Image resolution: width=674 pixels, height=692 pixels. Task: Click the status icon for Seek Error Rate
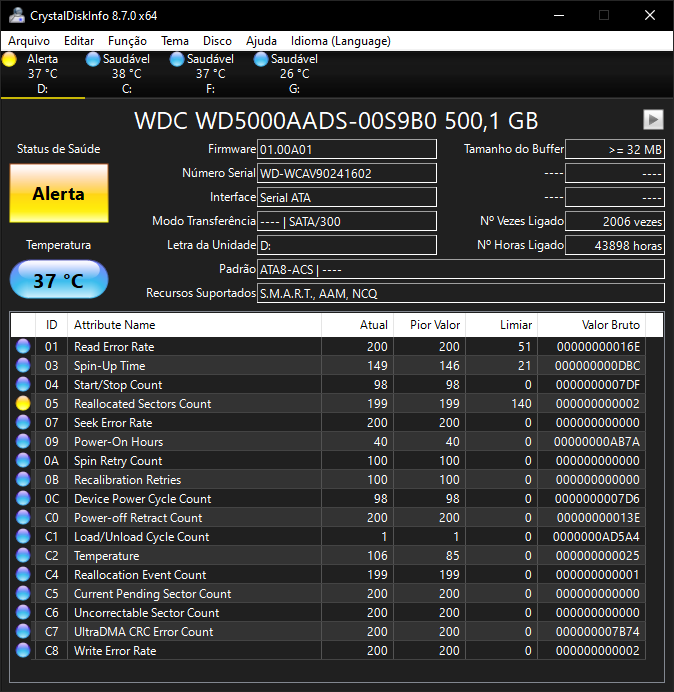point(23,422)
